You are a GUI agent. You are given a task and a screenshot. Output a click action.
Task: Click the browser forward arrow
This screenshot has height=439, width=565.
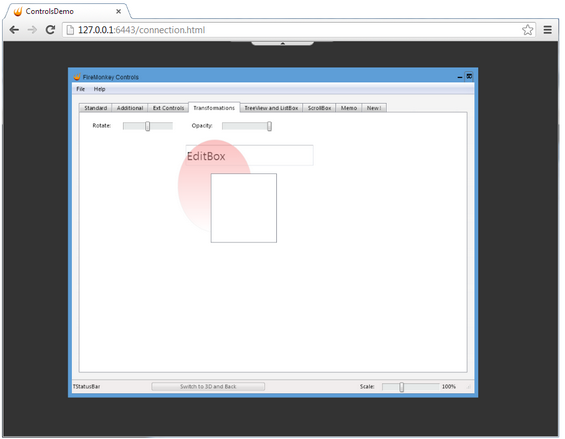pos(32,30)
